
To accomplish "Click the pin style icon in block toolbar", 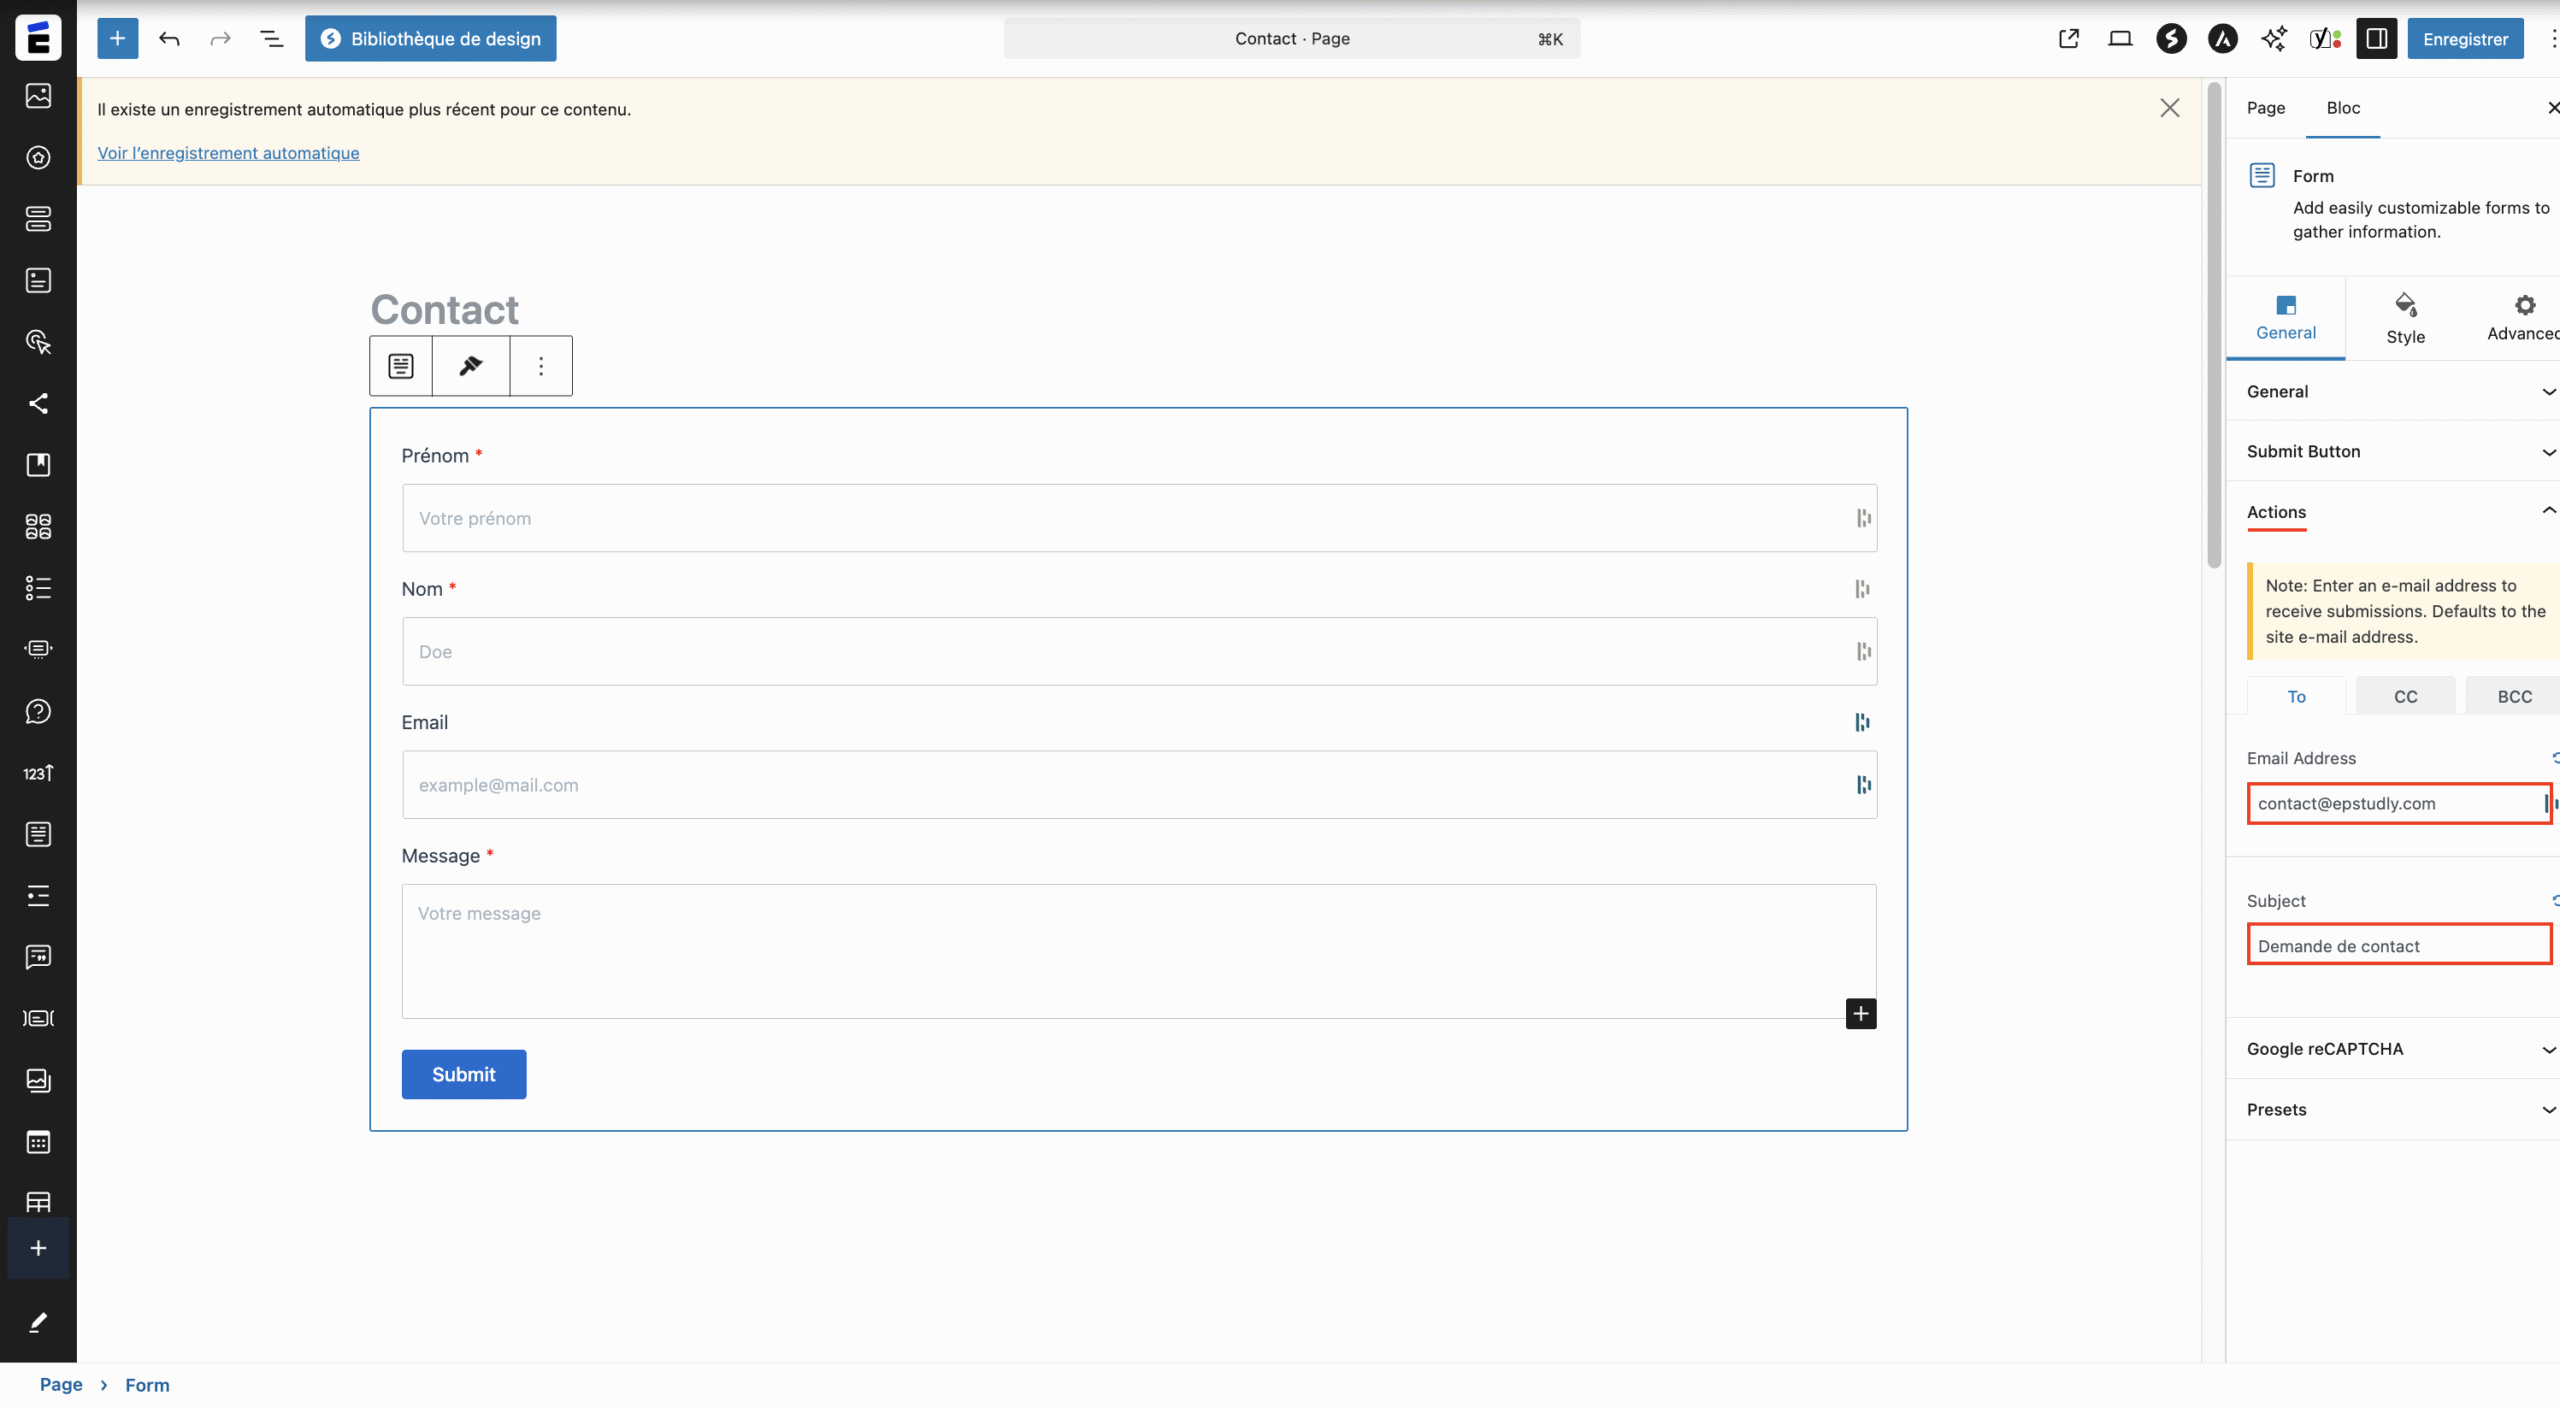I will 471,366.
